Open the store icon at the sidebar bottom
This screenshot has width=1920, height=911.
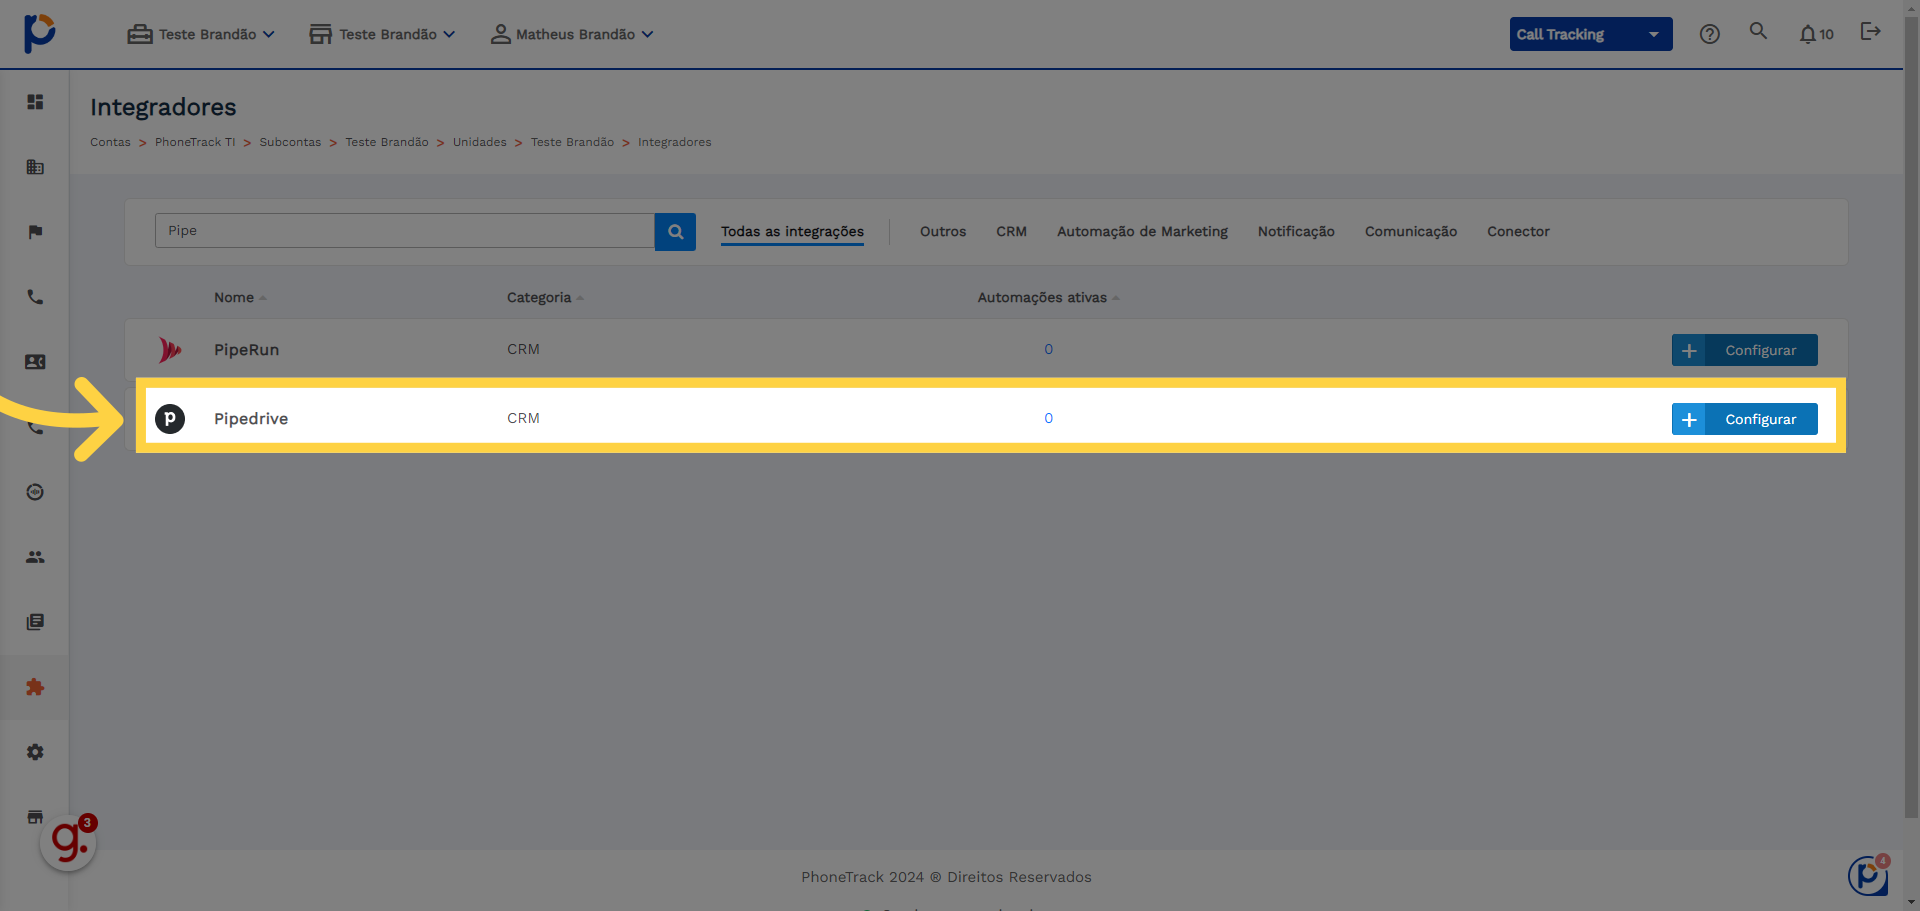point(35,816)
